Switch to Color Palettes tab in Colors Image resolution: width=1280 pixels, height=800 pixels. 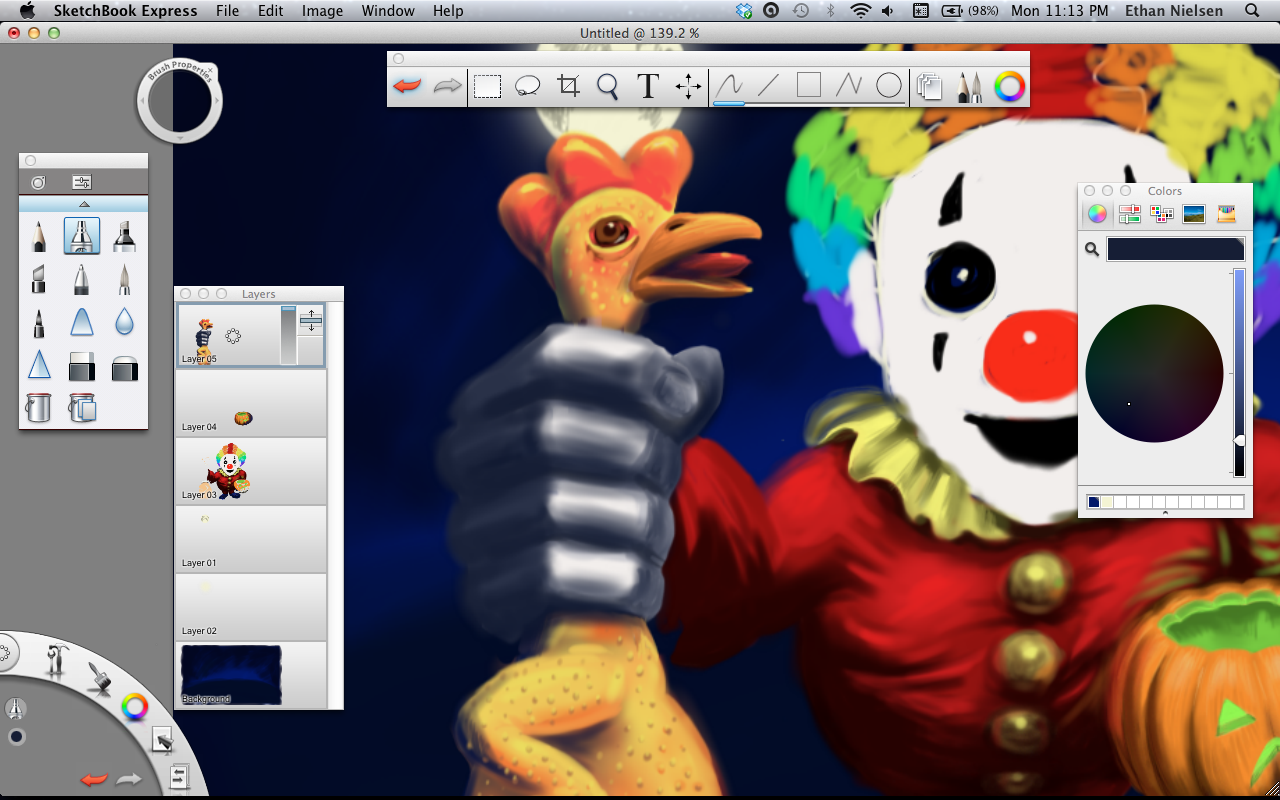[1161, 213]
